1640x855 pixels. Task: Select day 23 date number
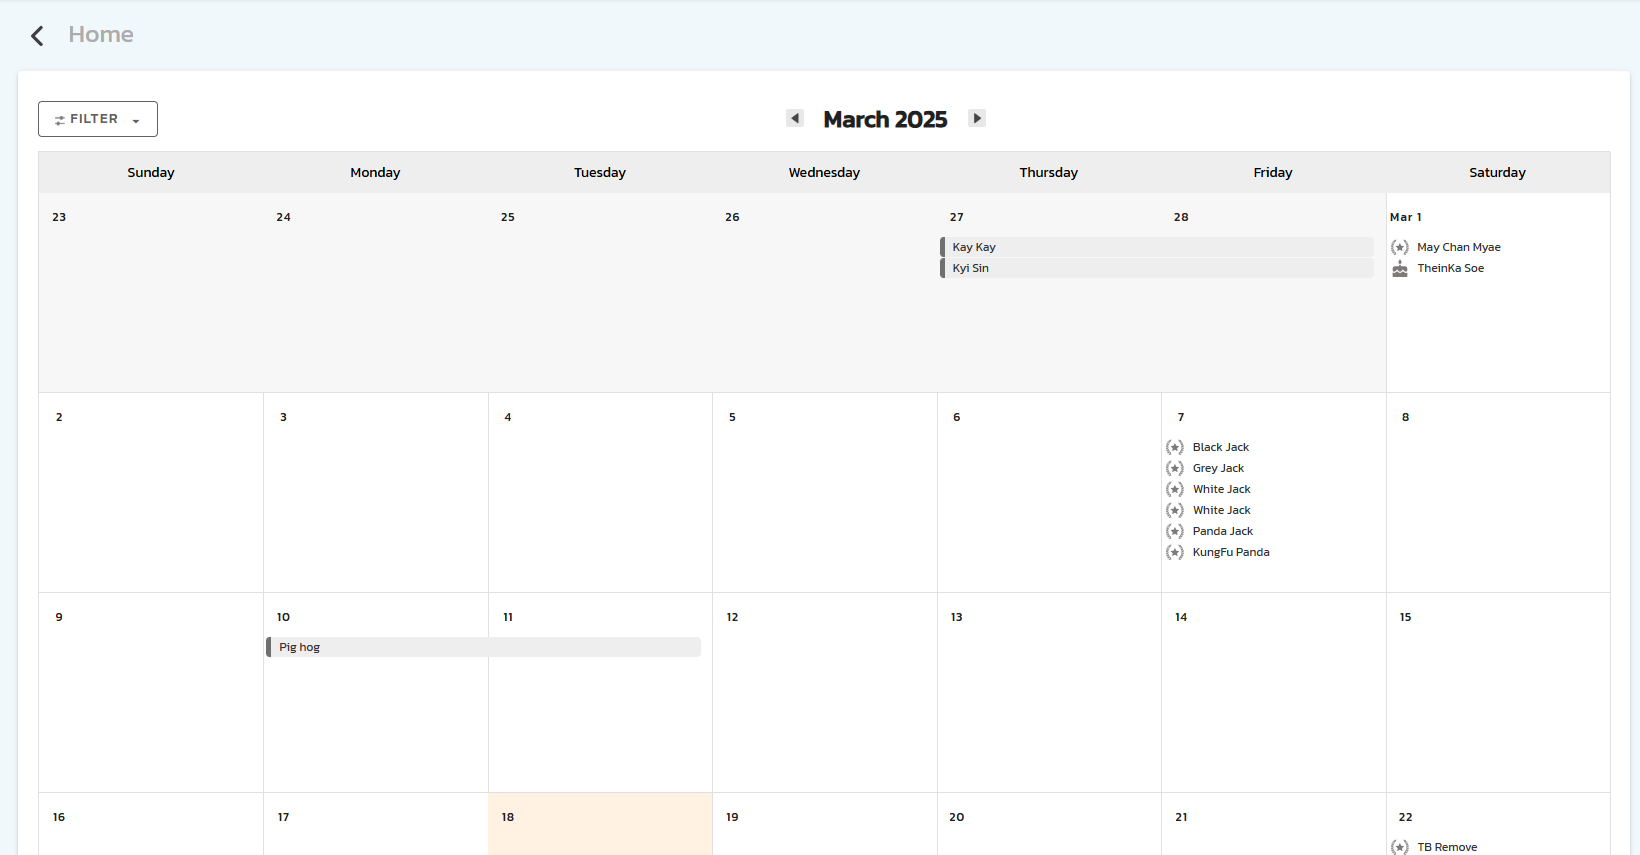59,217
